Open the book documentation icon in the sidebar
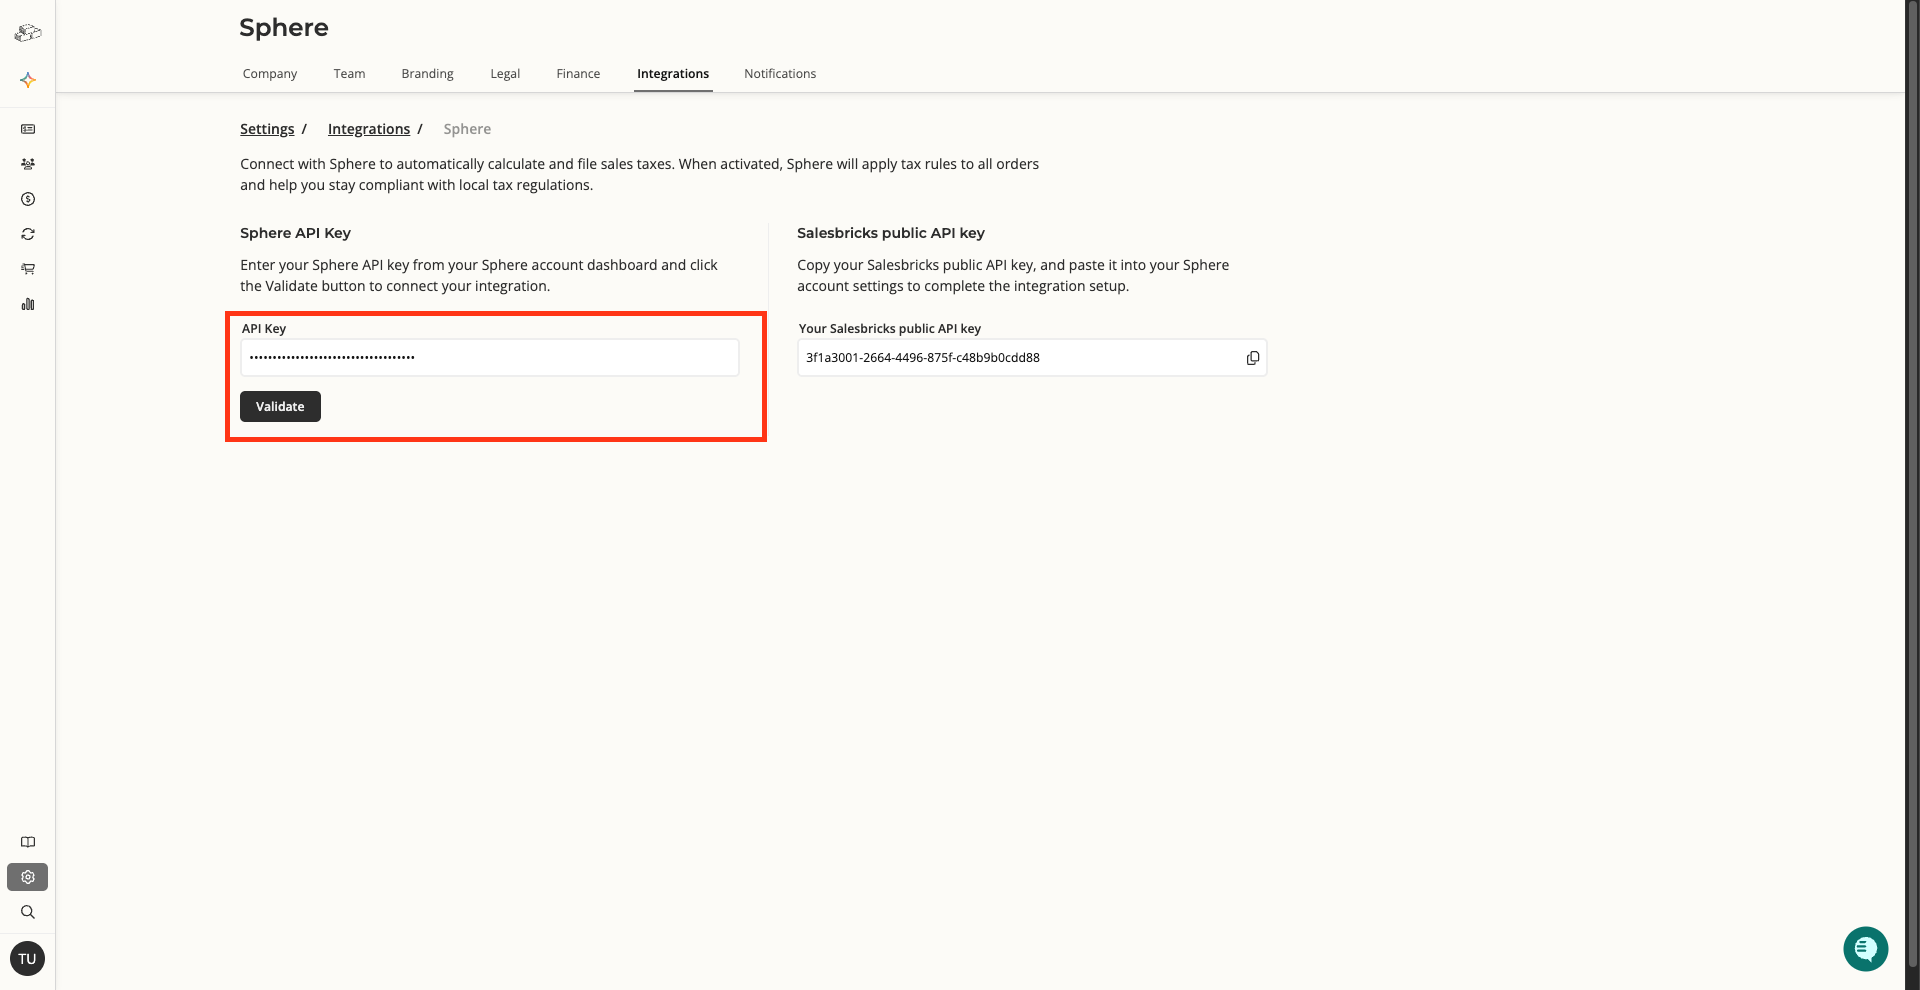 tap(28, 842)
